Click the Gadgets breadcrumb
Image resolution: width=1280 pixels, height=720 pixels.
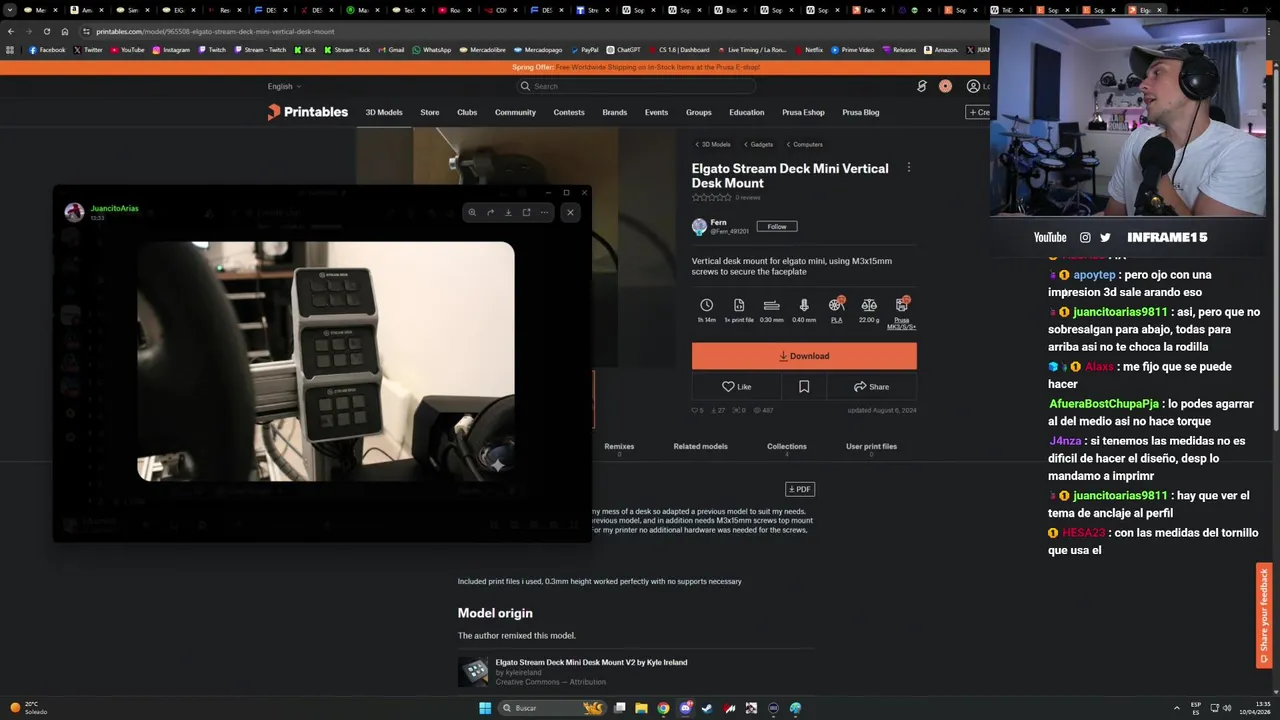tap(759, 144)
